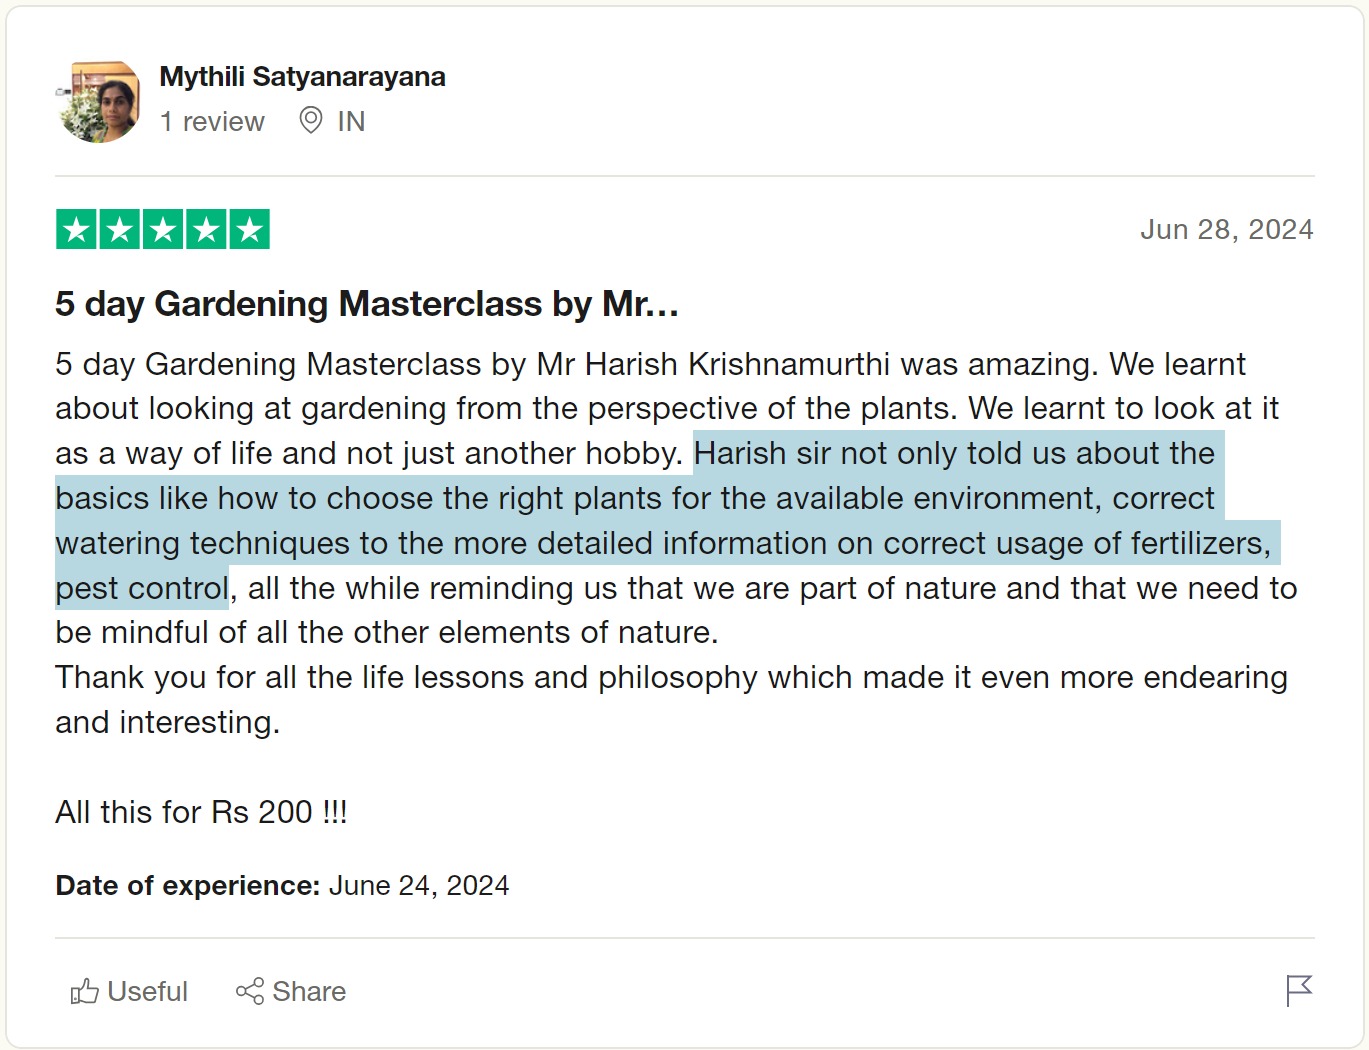Click the fifth green rating star
1369x1050 pixels.
[x=249, y=230]
